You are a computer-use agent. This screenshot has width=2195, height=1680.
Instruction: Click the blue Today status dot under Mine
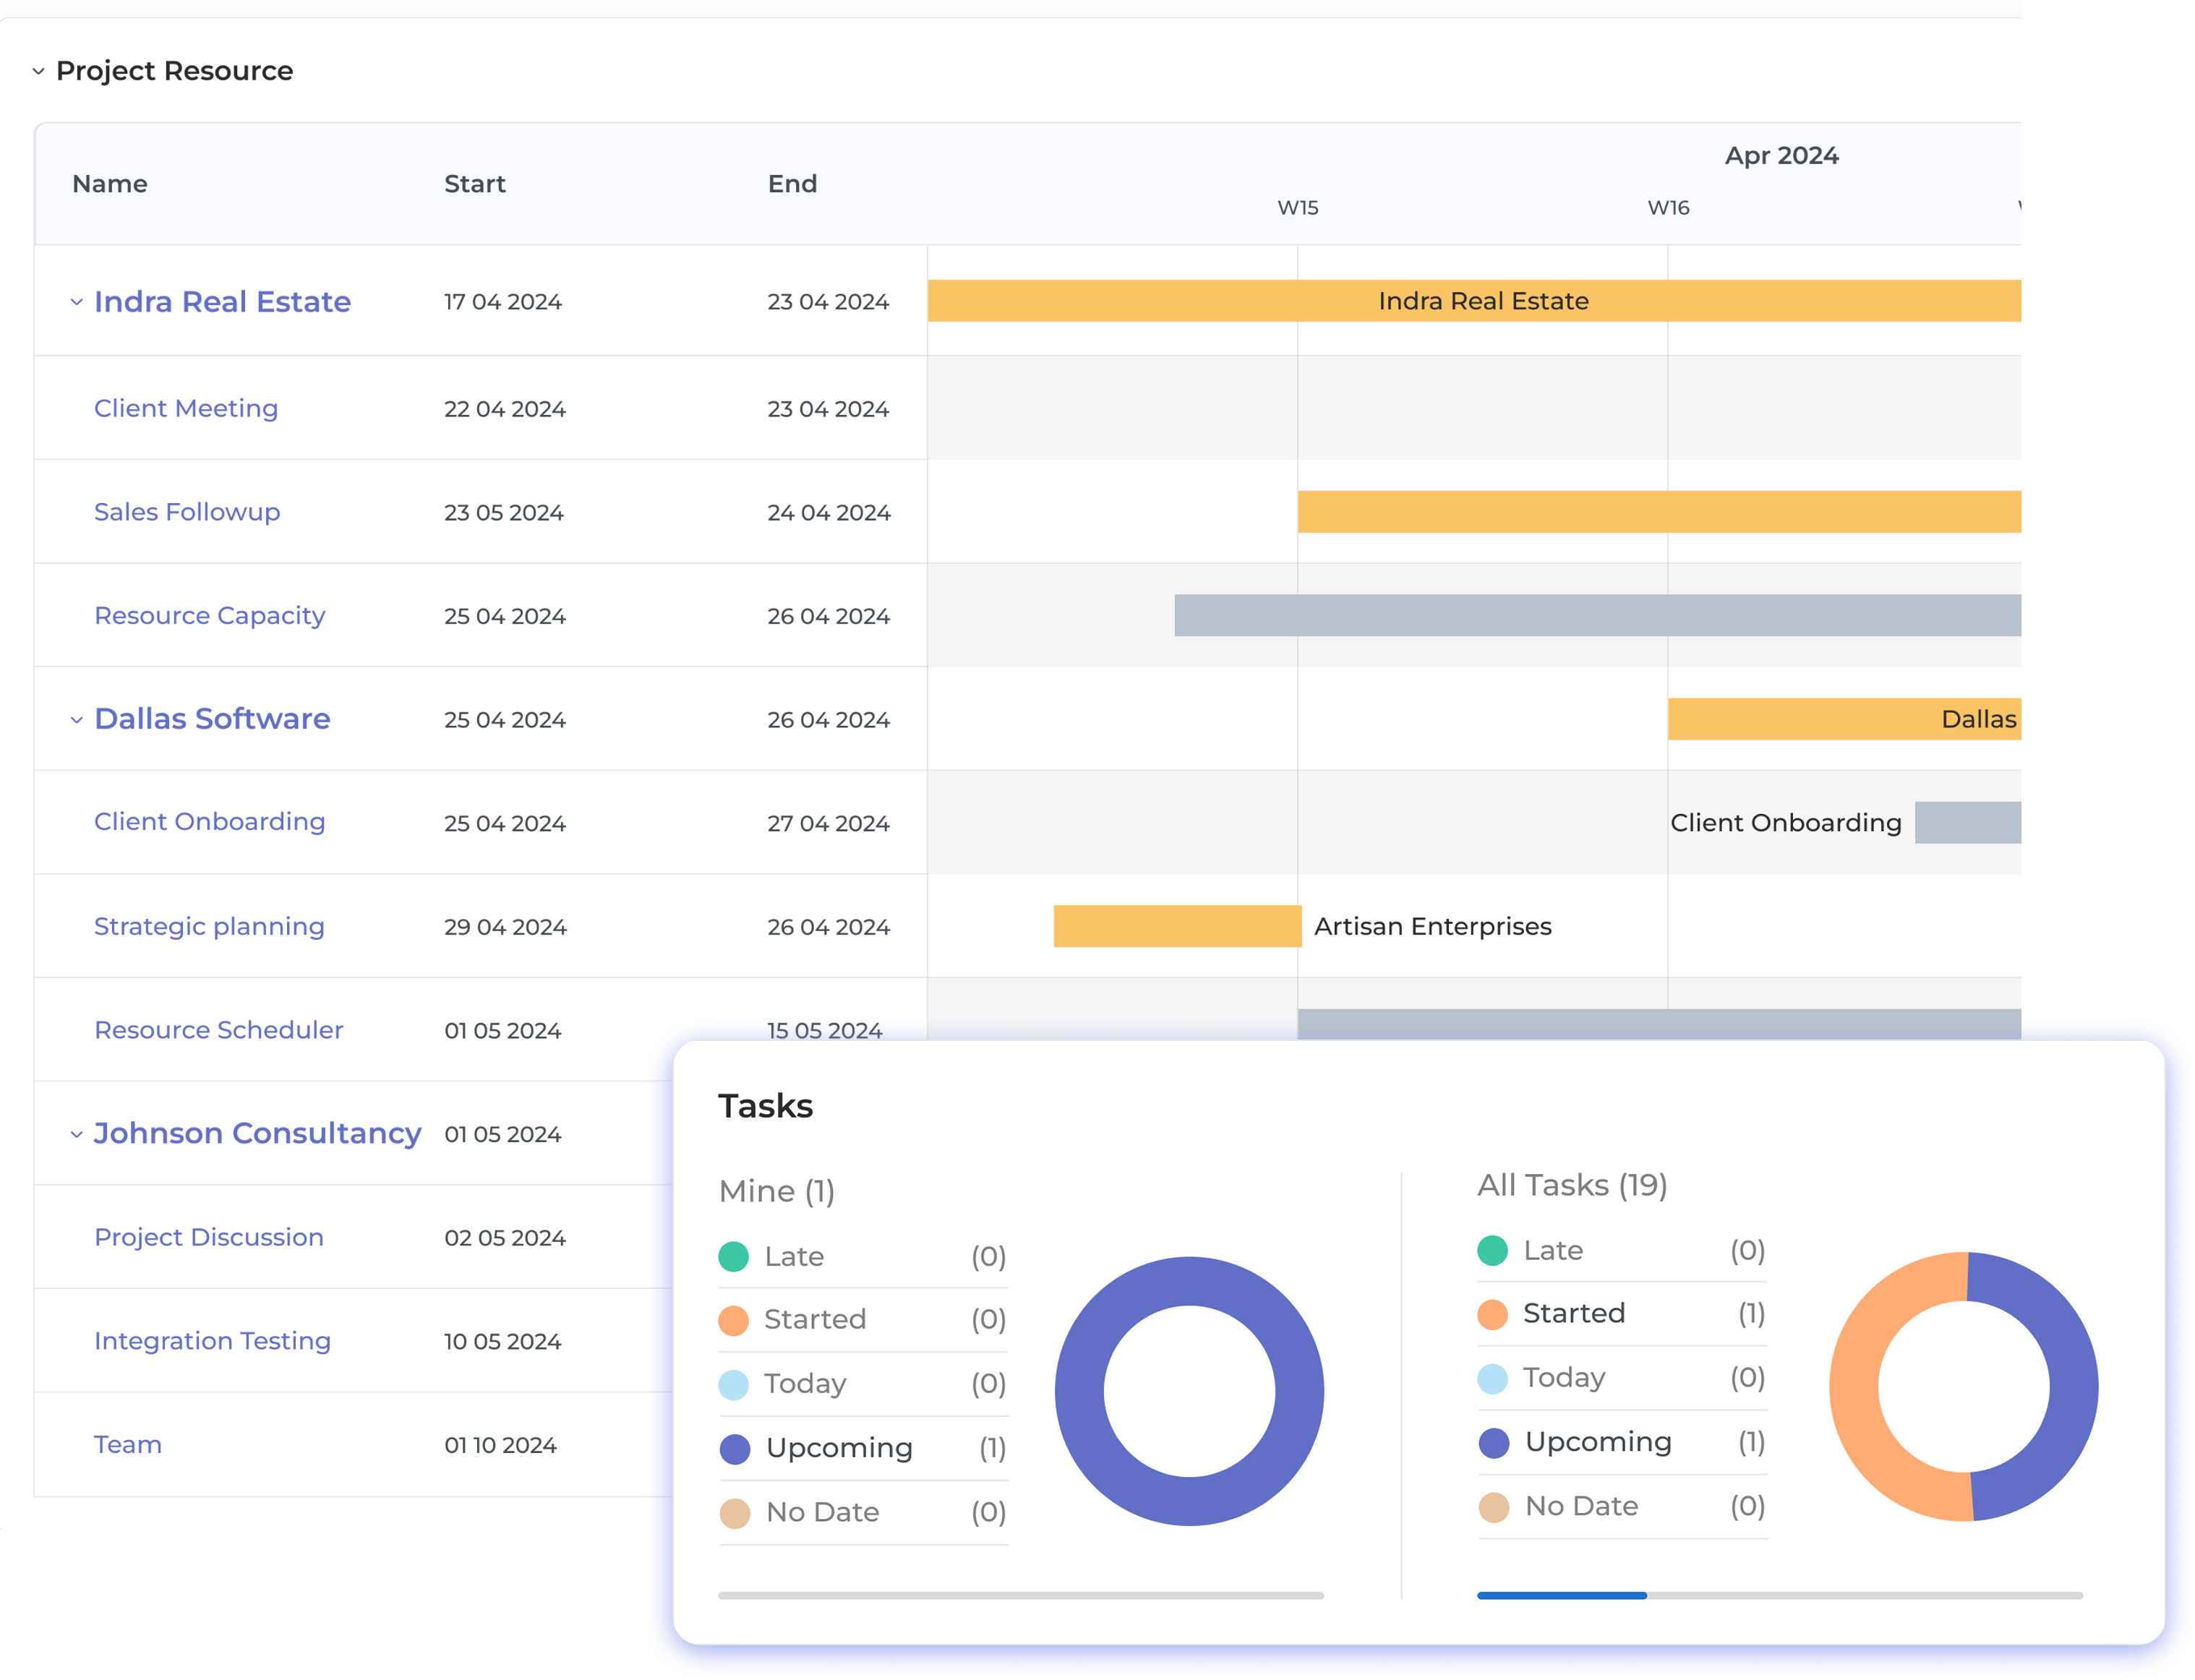pyautogui.click(x=735, y=1384)
